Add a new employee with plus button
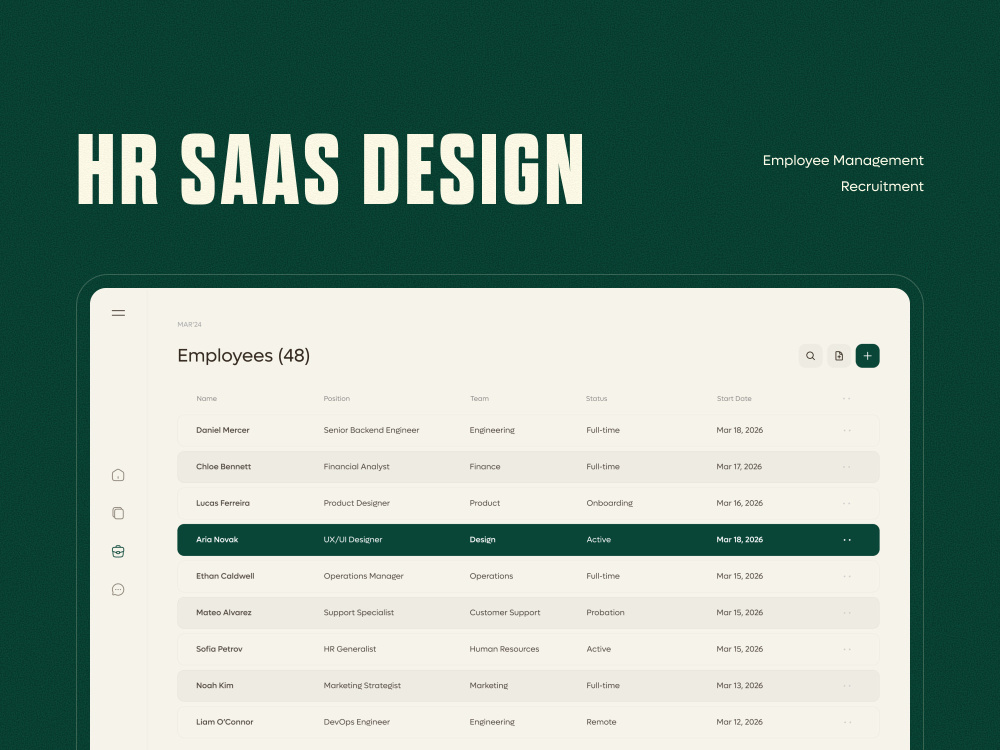 point(867,356)
